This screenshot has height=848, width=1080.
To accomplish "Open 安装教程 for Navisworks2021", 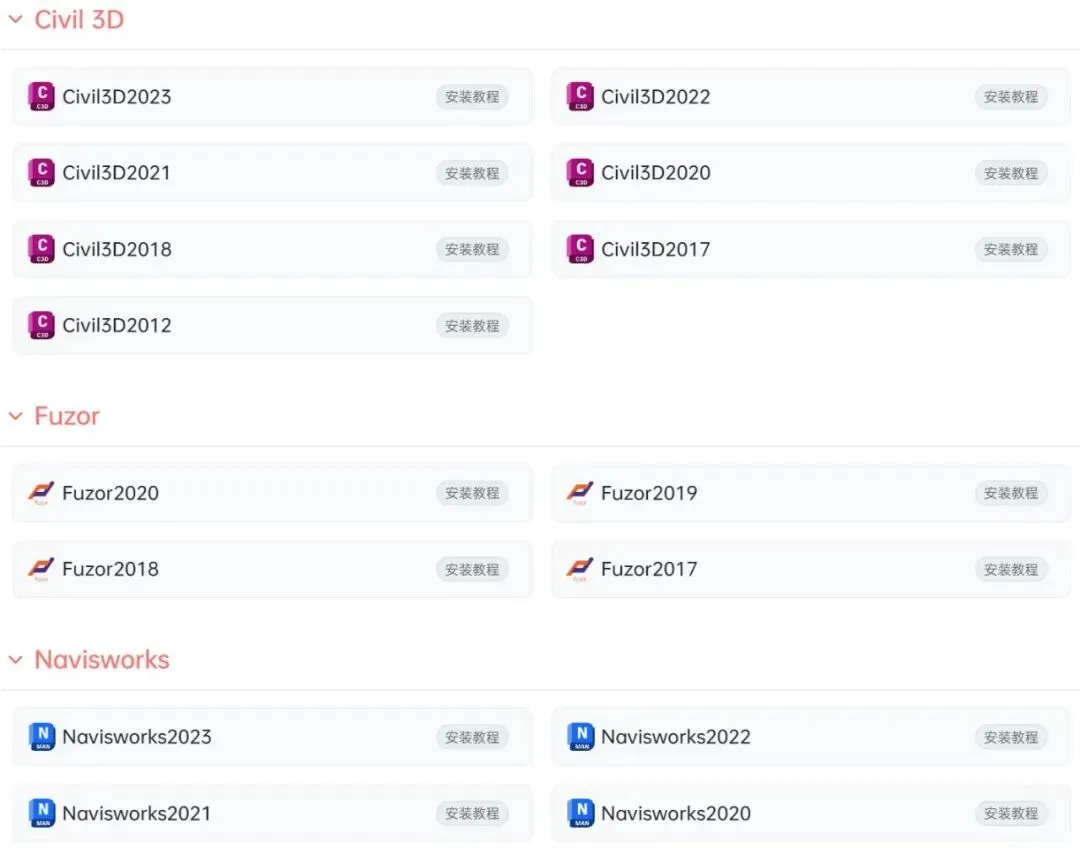I will pyautogui.click(x=472, y=814).
